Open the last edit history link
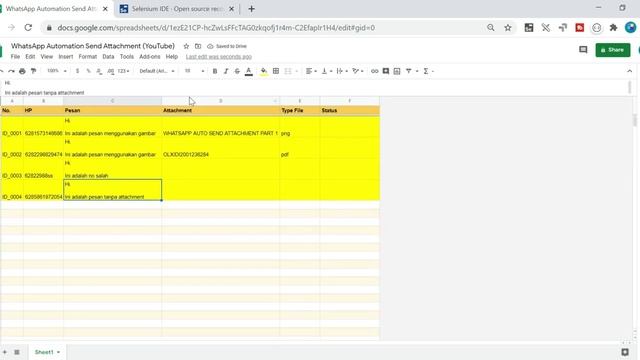 pos(219,57)
